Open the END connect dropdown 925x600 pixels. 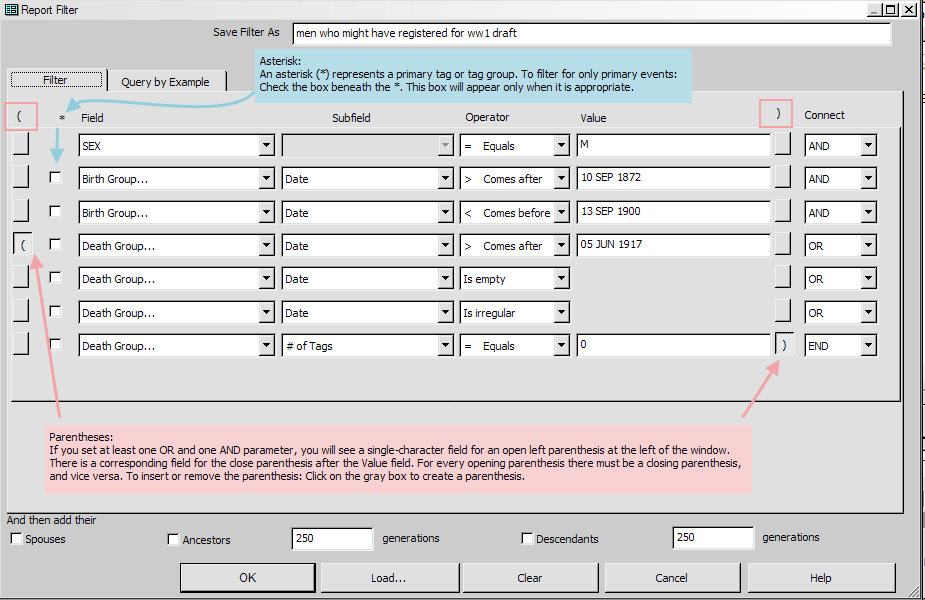pos(868,346)
